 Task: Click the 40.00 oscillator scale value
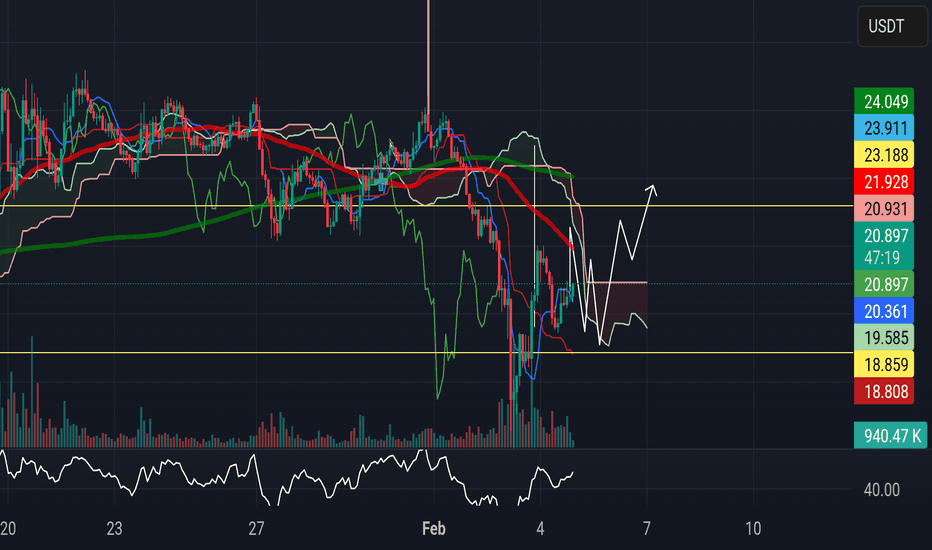point(881,490)
